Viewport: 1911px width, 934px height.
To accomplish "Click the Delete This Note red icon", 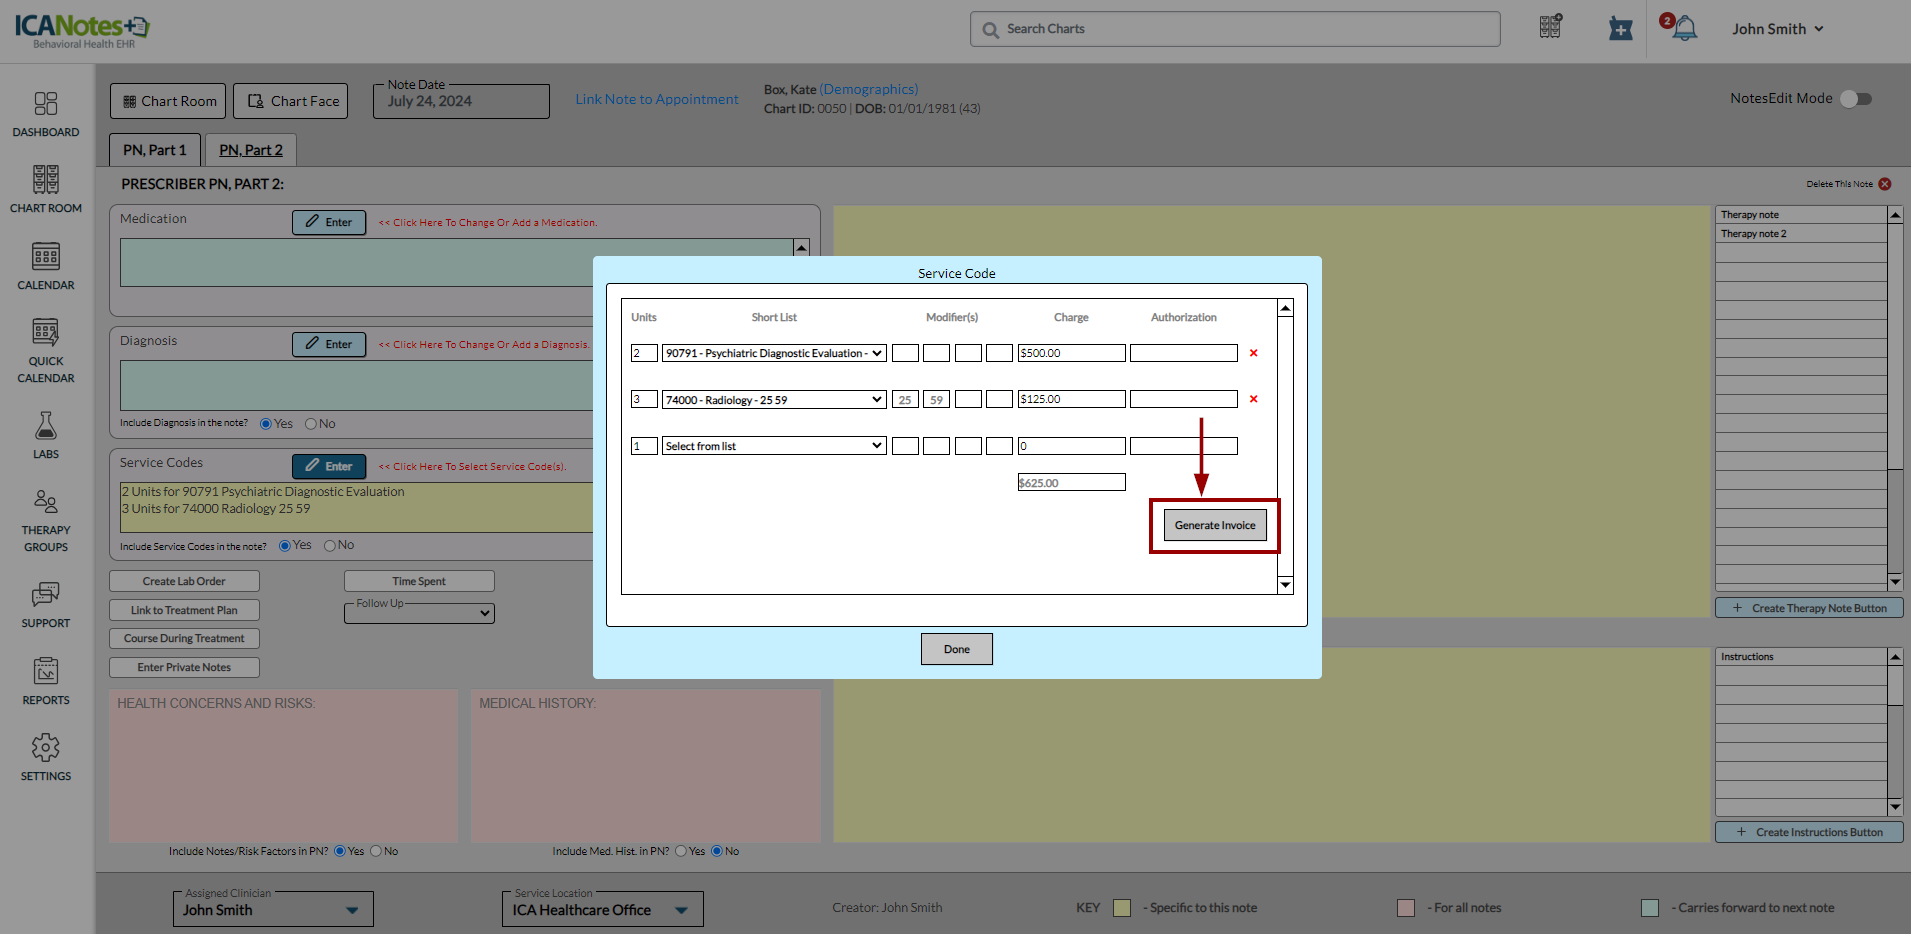I will [1885, 184].
